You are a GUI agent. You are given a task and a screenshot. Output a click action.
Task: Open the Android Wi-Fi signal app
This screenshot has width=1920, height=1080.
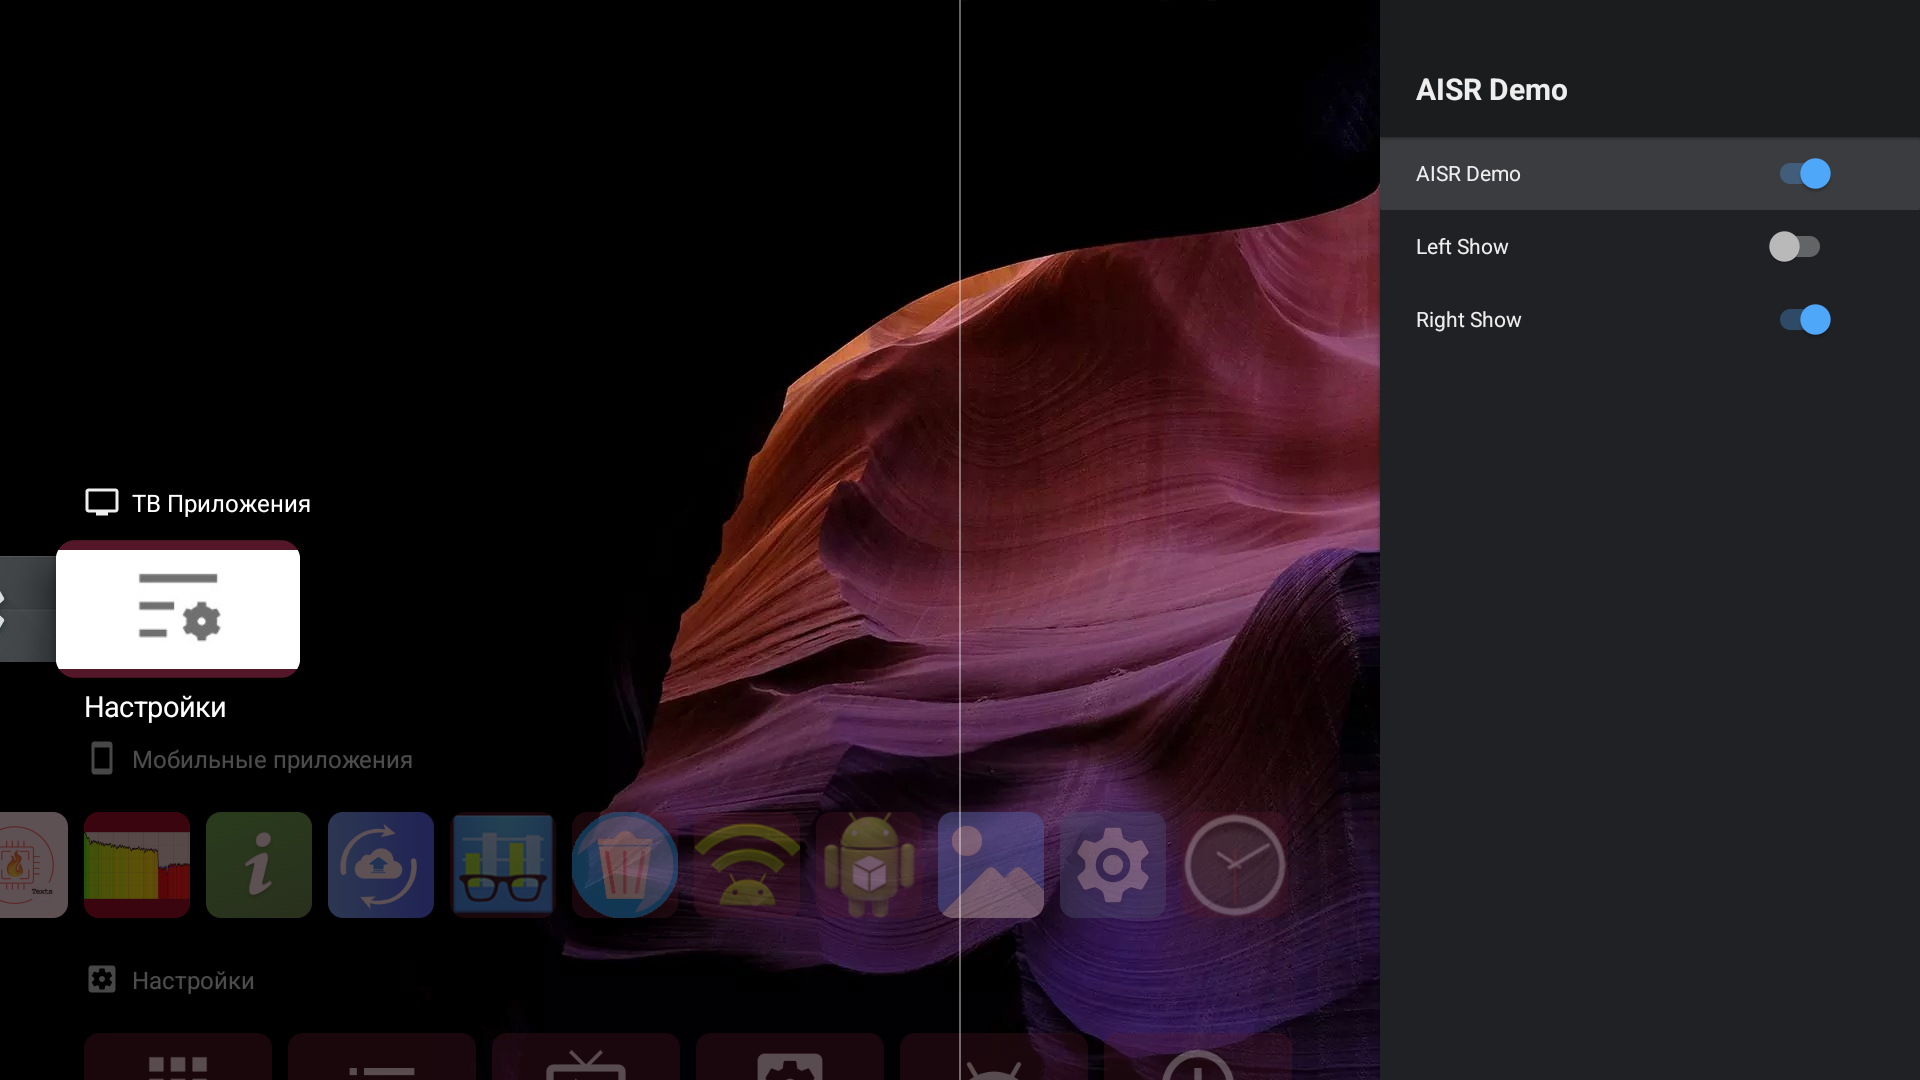(x=747, y=865)
